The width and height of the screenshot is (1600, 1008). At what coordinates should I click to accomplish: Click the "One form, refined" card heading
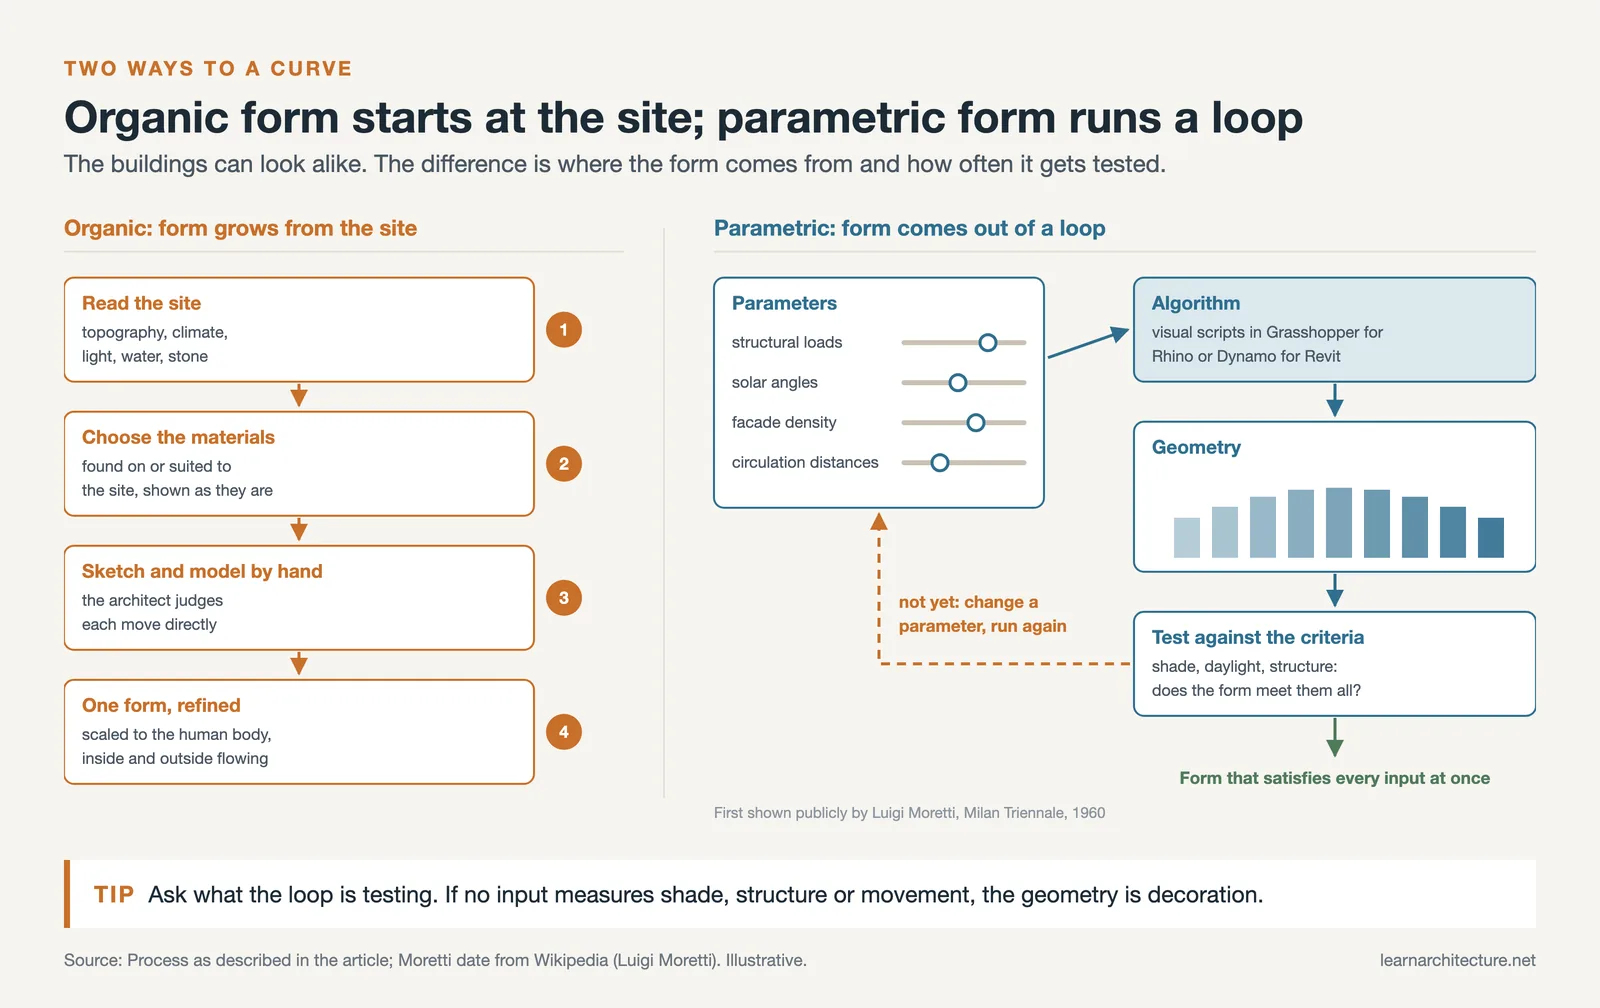[x=161, y=705]
